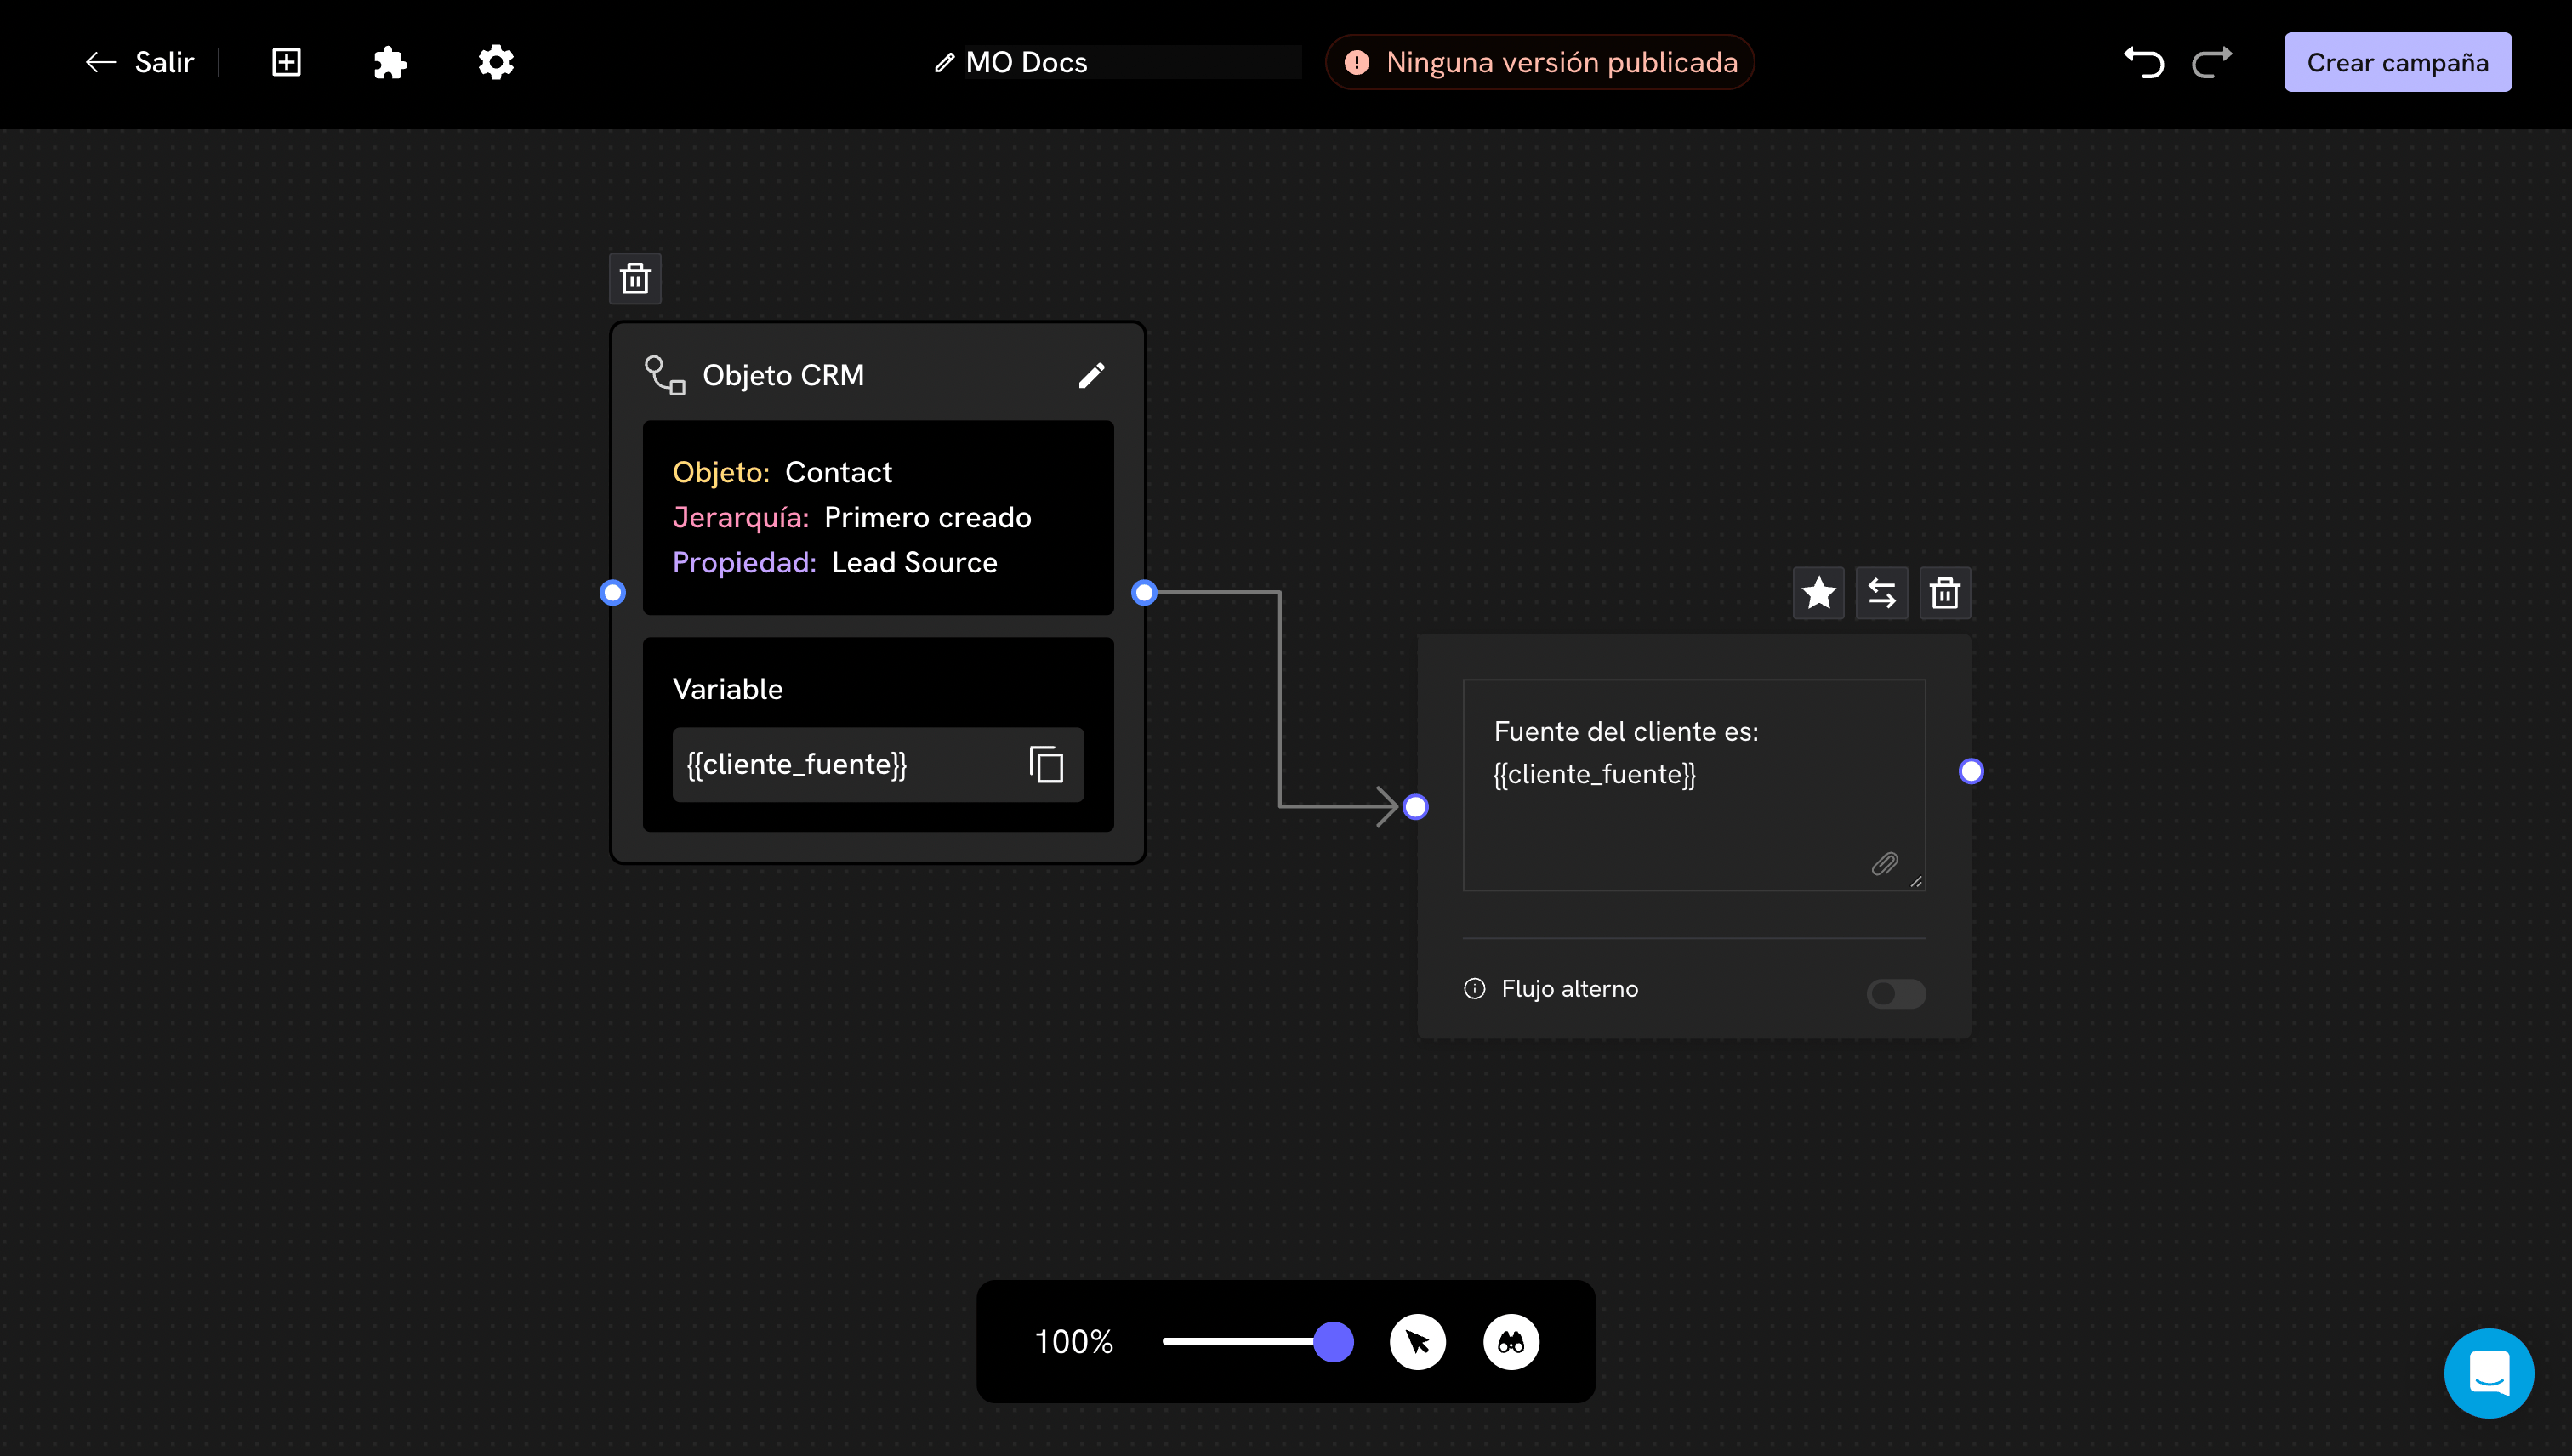Image resolution: width=2572 pixels, height=1456 pixels.
Task: Open the settings gear icon
Action: click(495, 62)
